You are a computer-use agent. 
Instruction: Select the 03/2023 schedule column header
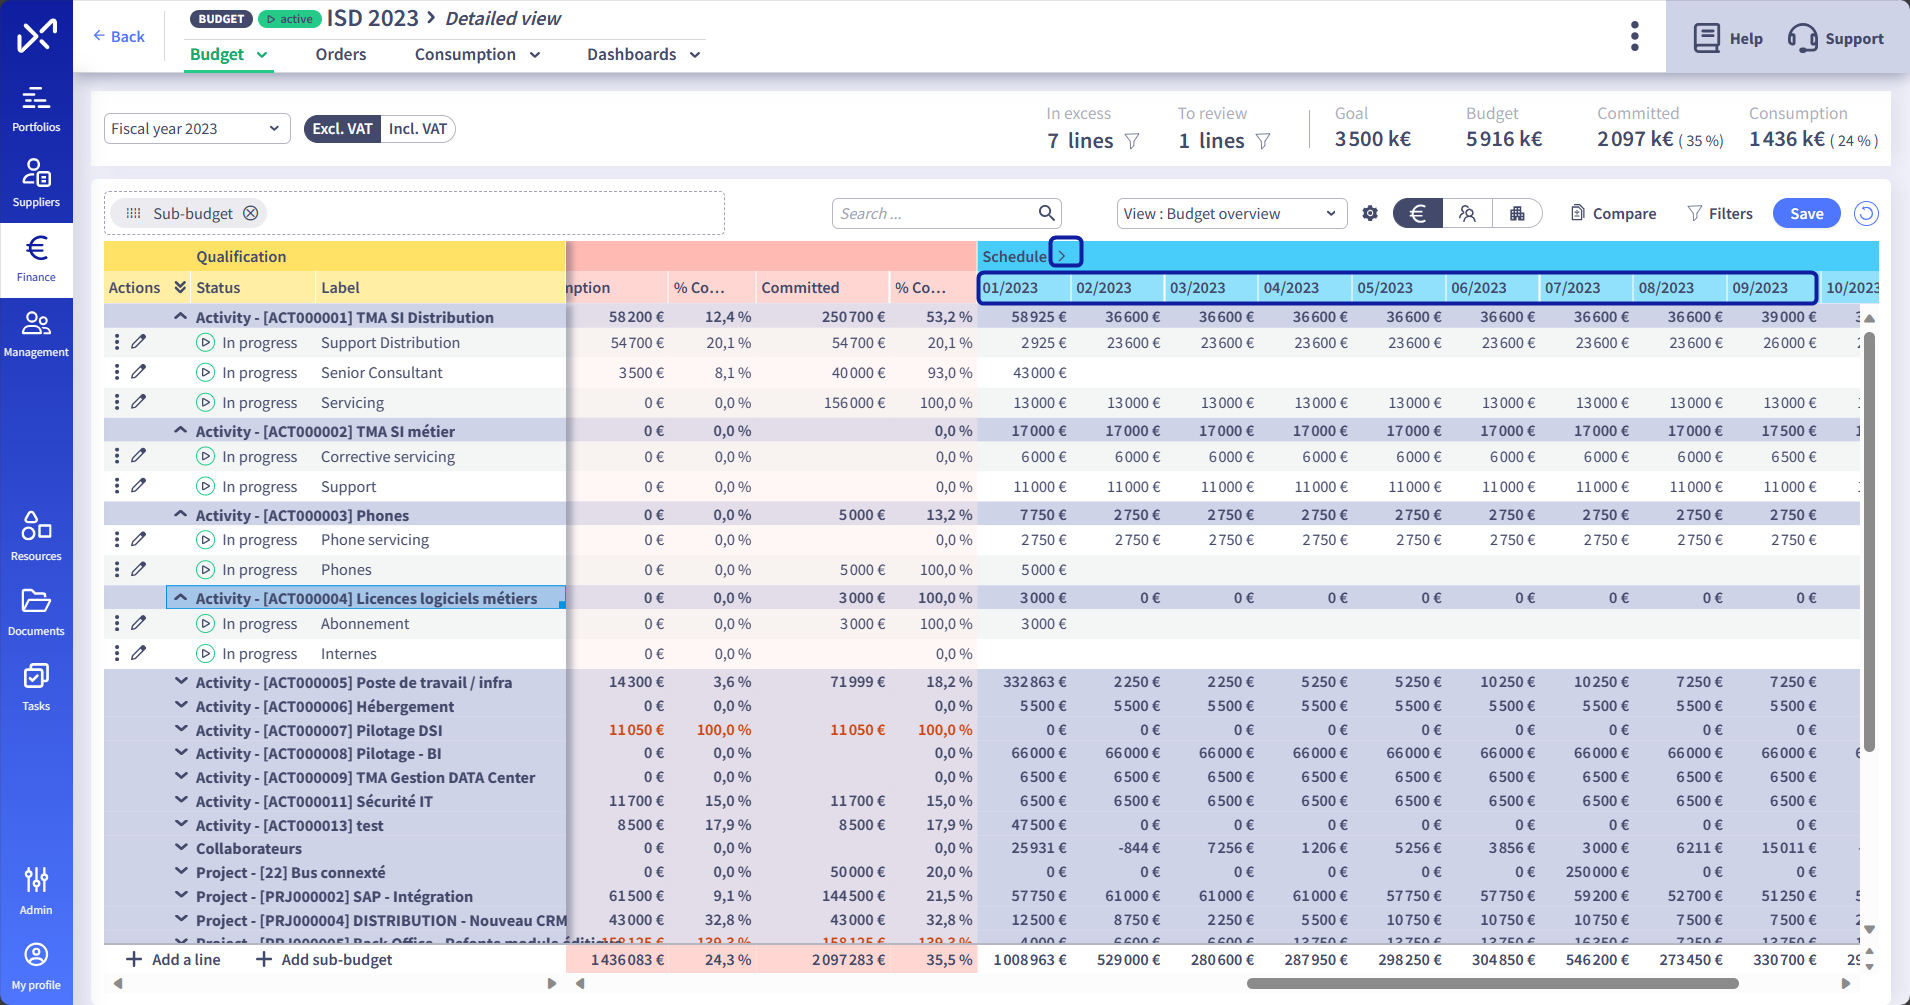(1211, 287)
